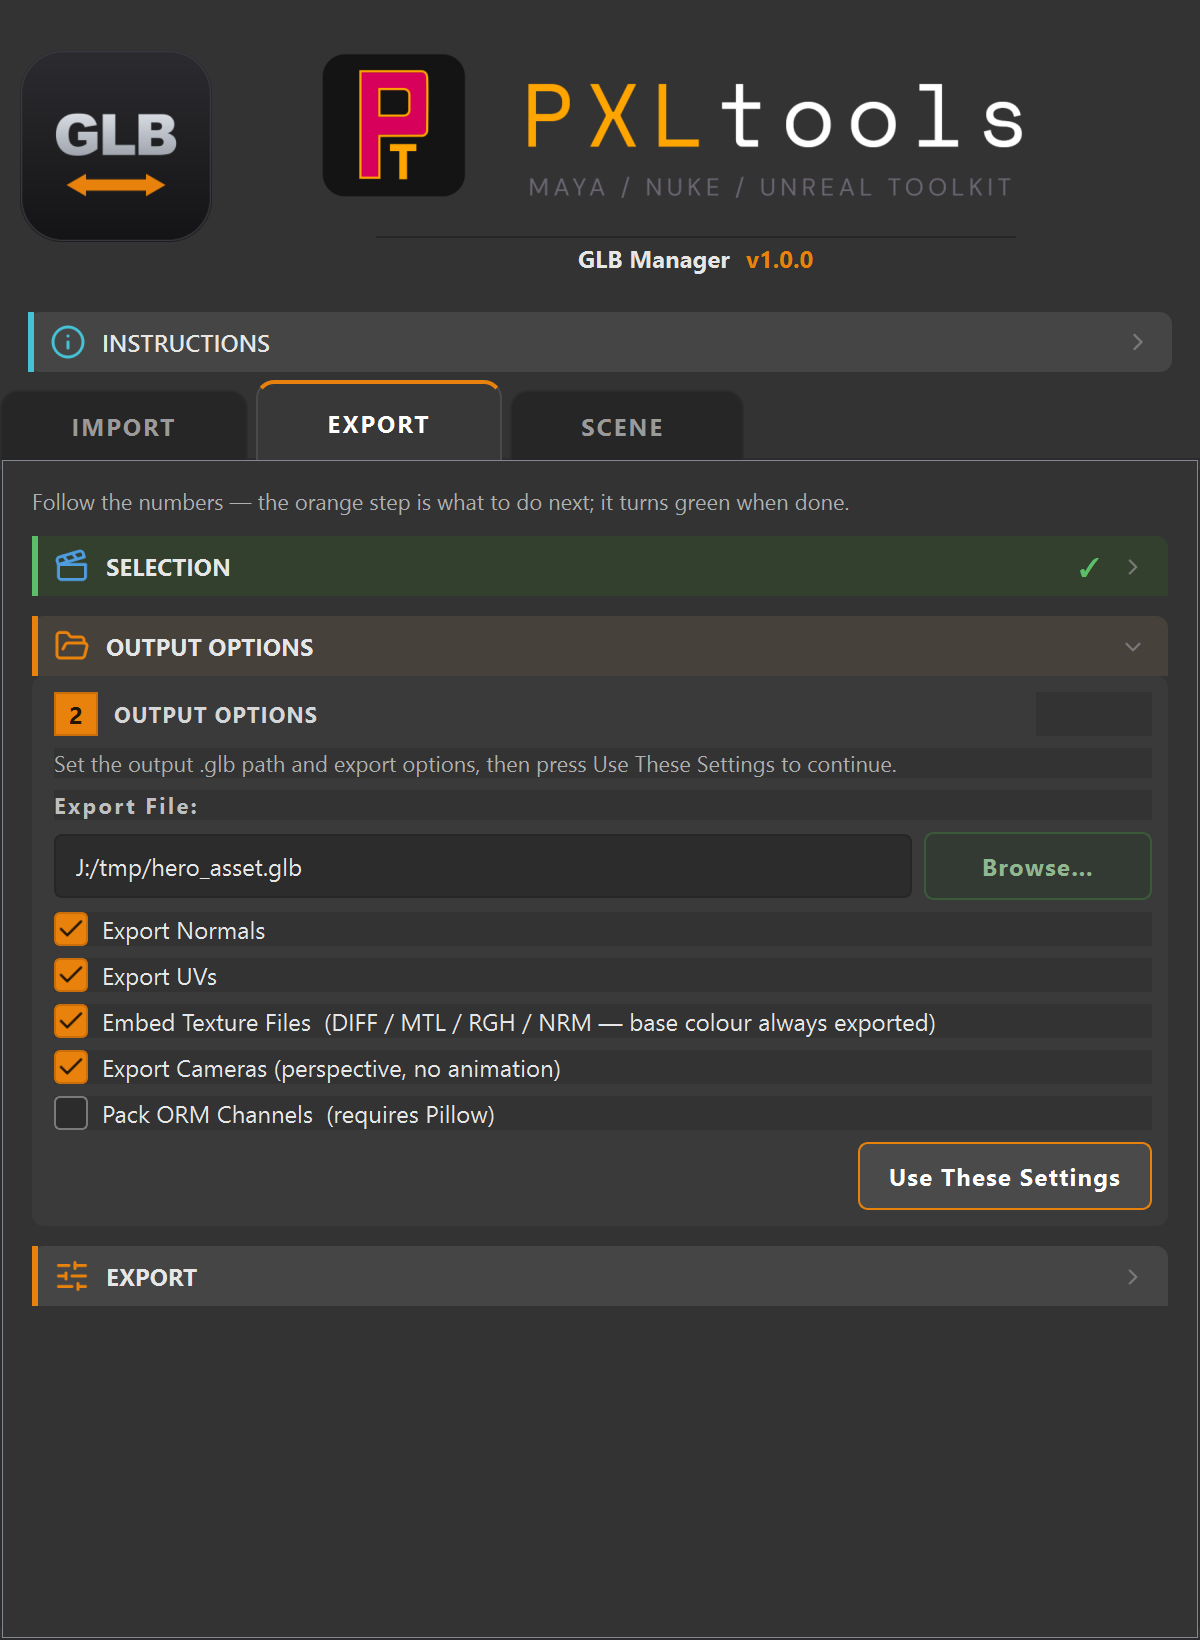Image resolution: width=1200 pixels, height=1640 pixels.
Task: Click the Output Options folder icon
Action: tap(72, 646)
